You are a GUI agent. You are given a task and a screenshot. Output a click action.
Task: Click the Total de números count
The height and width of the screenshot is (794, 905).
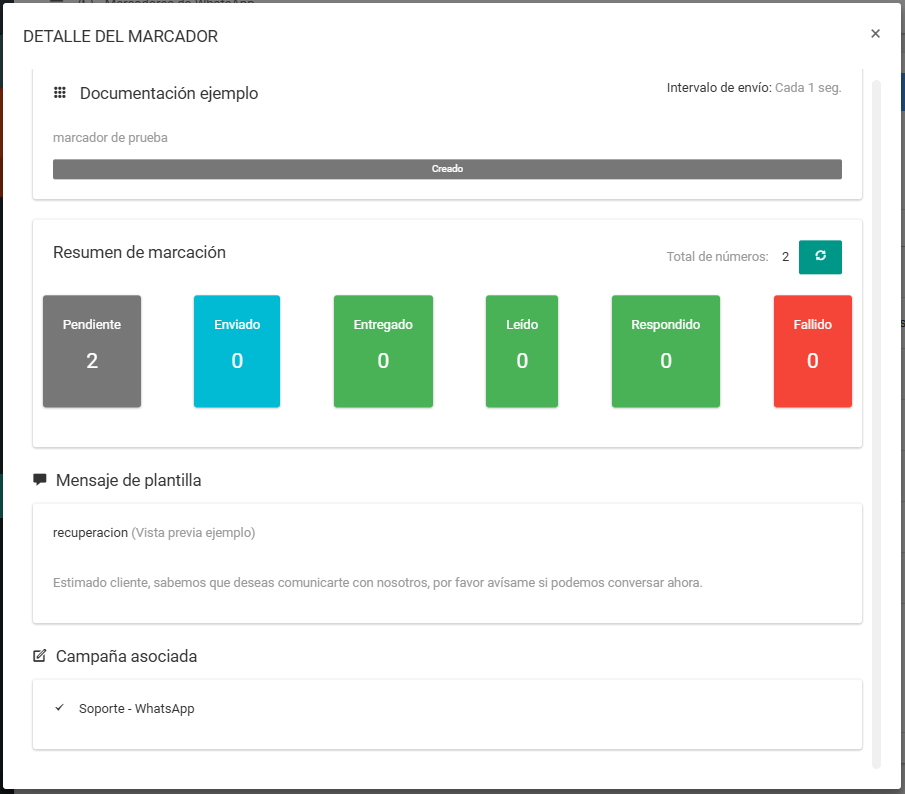[x=785, y=257]
